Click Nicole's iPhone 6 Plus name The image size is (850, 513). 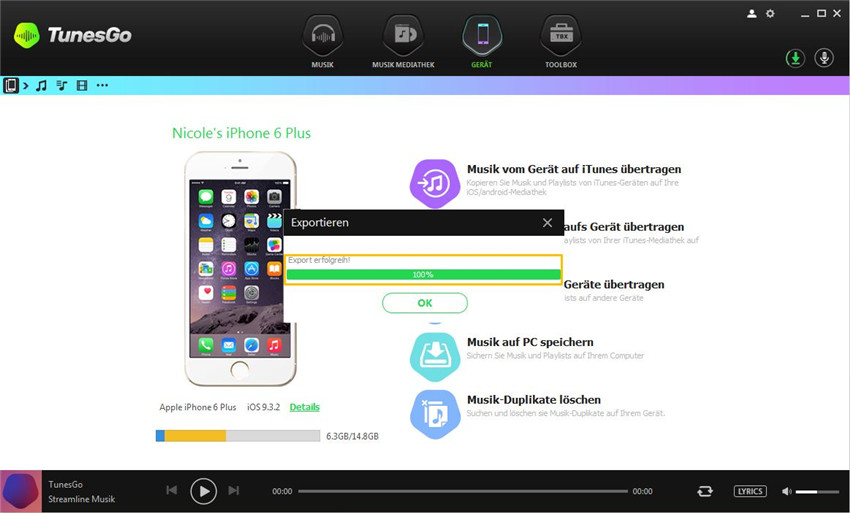[241, 133]
